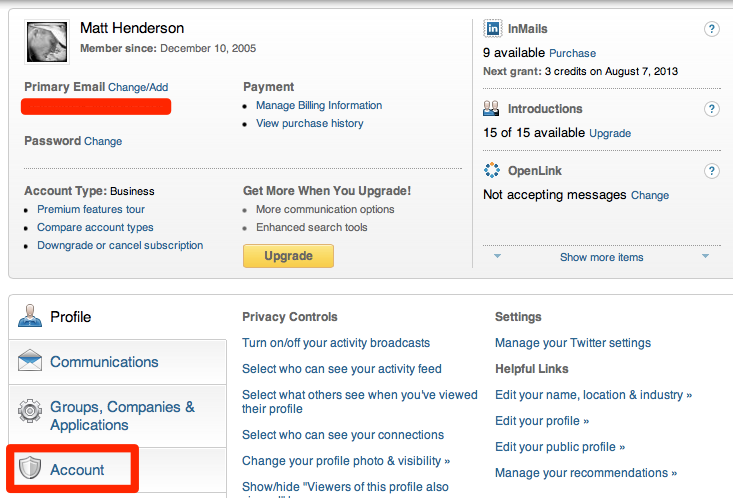This screenshot has width=733, height=498.
Task: Click the left arrow beside Show more items
Action: tap(497, 256)
